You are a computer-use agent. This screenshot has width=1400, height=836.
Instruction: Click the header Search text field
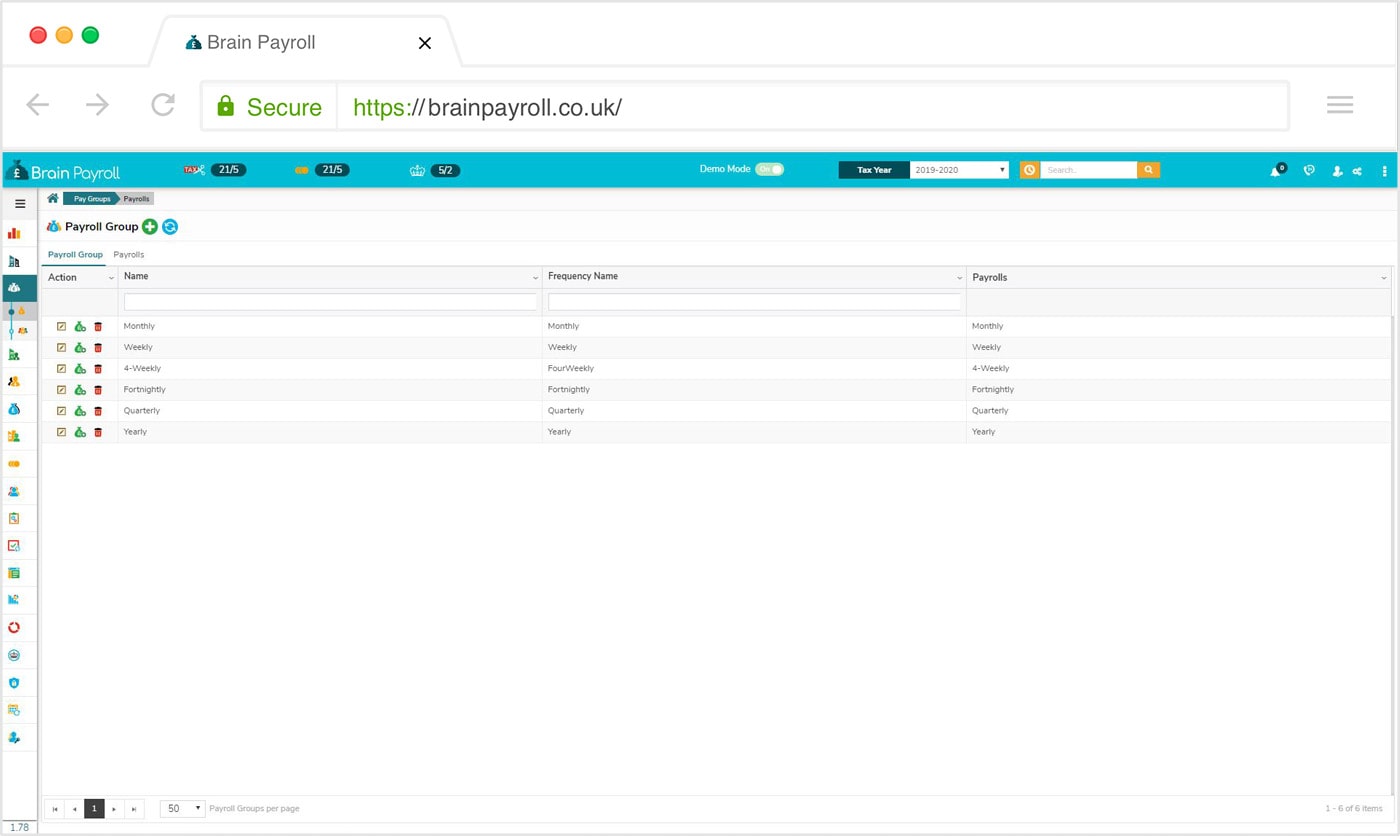[1088, 170]
